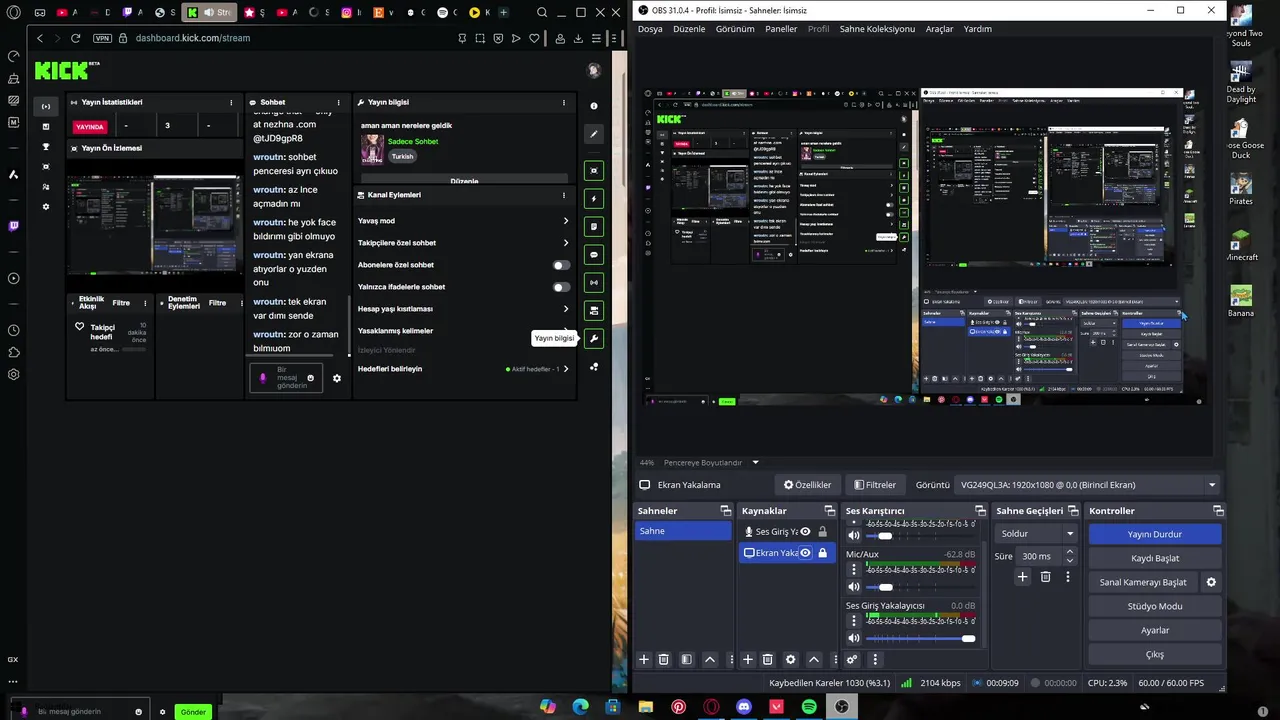Toggle Yalnızca ifadelerle sohbet switch
1280x720 pixels.
point(562,287)
